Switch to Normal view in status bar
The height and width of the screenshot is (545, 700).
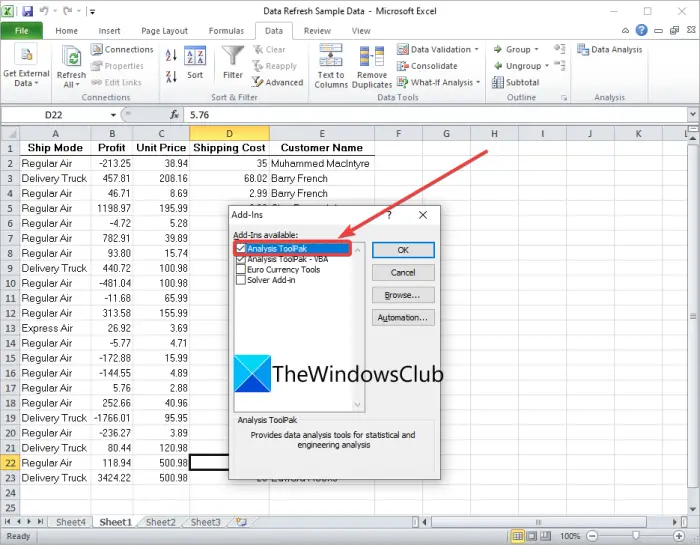tap(517, 536)
